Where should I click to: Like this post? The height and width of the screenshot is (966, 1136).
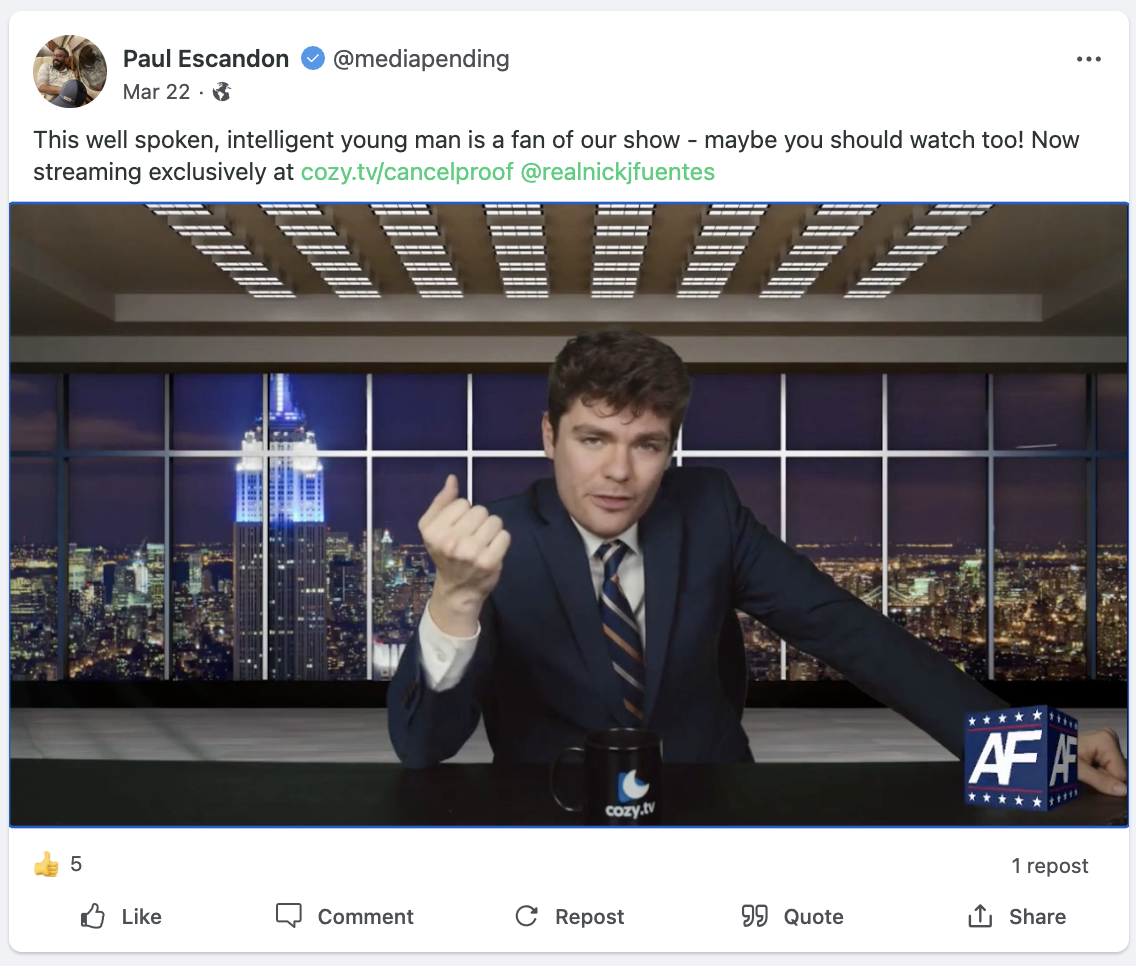[x=121, y=916]
